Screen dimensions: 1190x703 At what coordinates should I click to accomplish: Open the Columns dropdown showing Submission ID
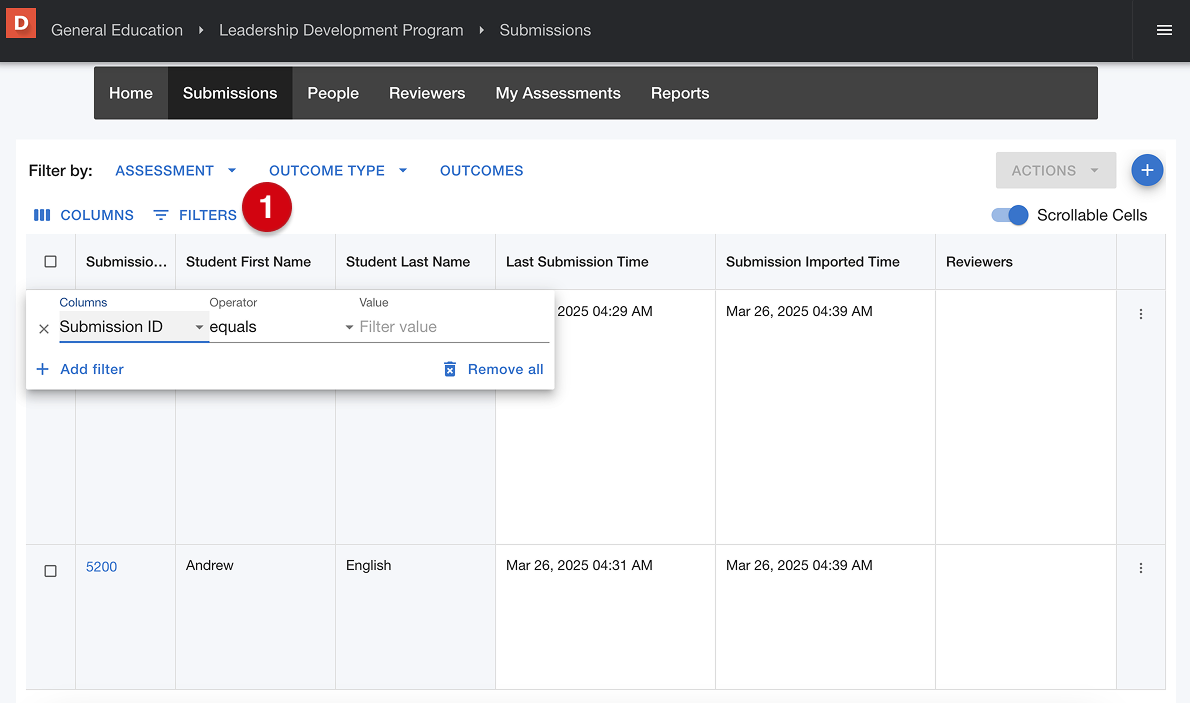(133, 327)
